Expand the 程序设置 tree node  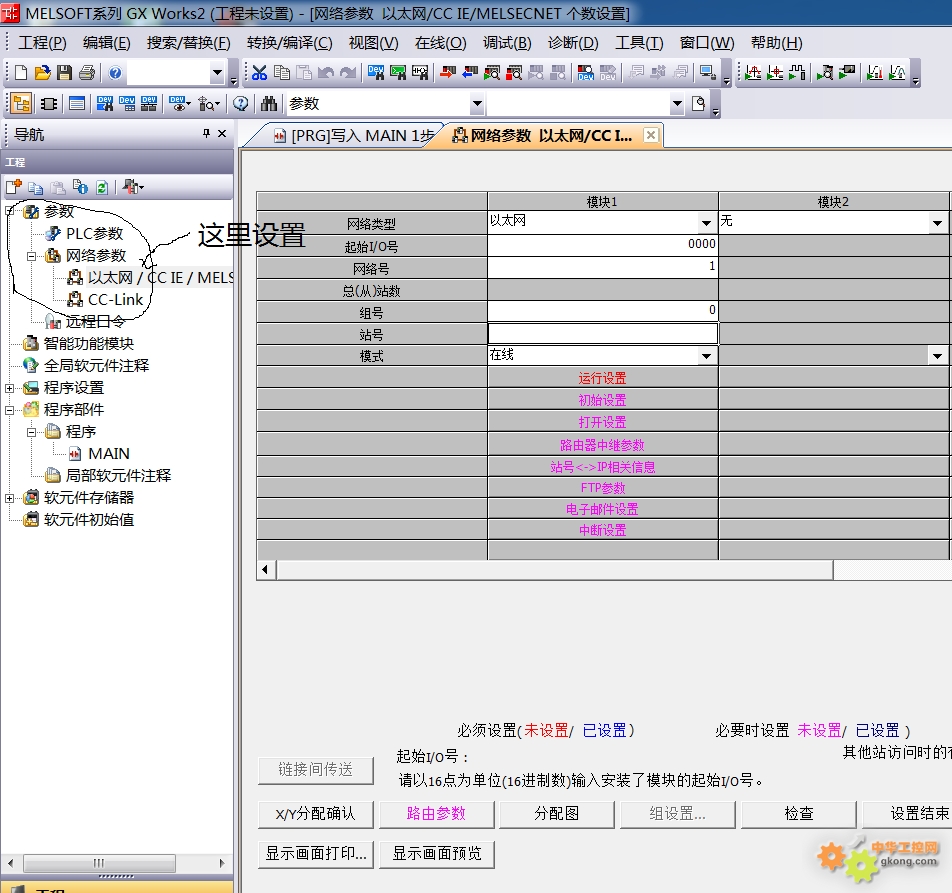(10, 388)
